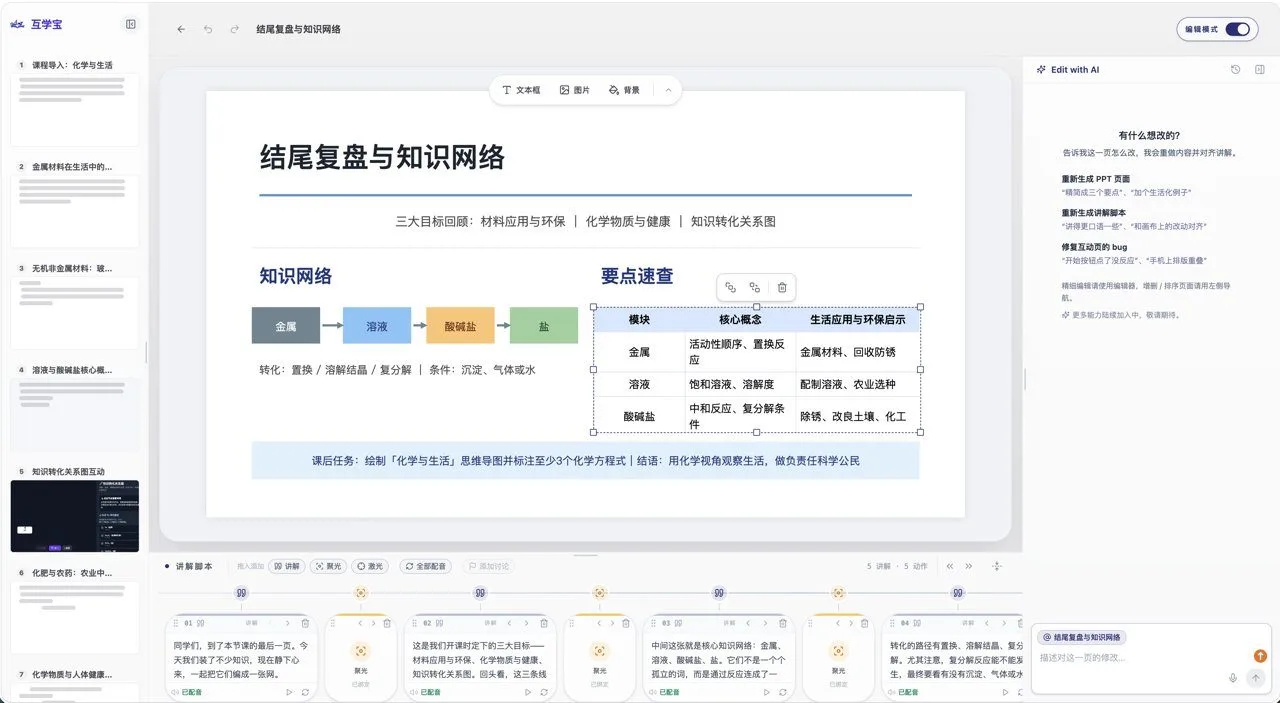Click the redo arrow icon
This screenshot has height=703, width=1280.
234,29
